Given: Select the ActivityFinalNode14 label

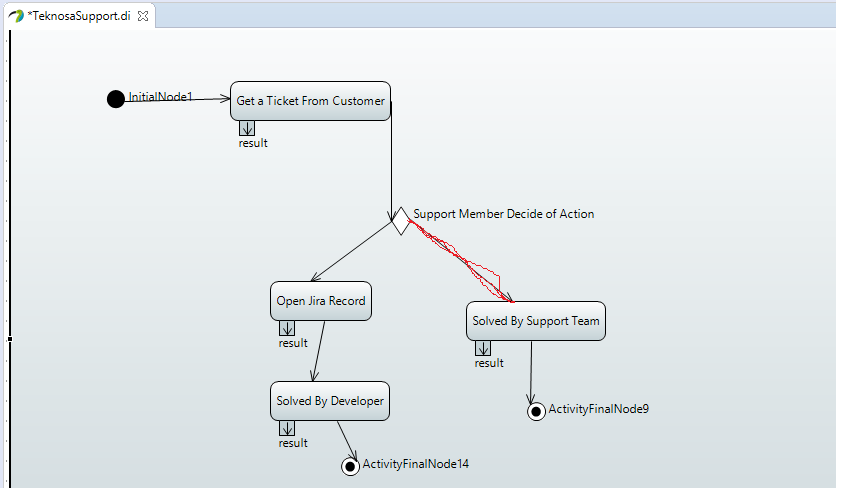Looking at the screenshot, I should (x=416, y=464).
